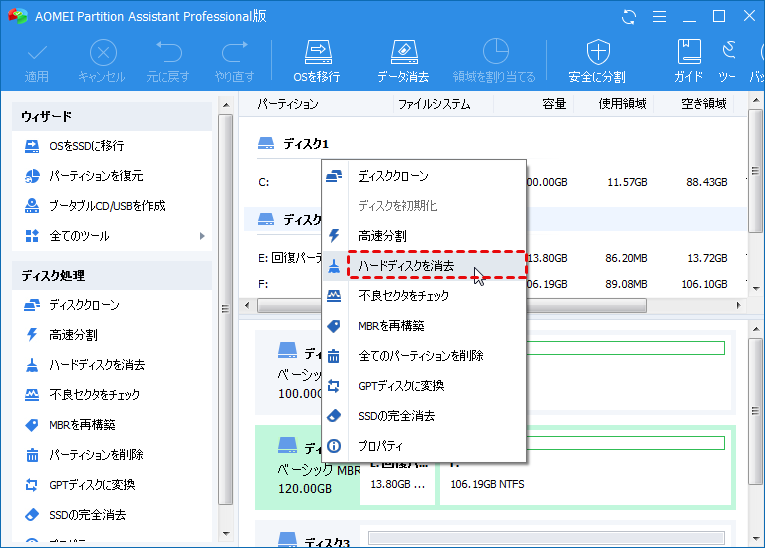The height and width of the screenshot is (548, 765).
Task: Click the refresh icon in title bar
Action: (629, 17)
